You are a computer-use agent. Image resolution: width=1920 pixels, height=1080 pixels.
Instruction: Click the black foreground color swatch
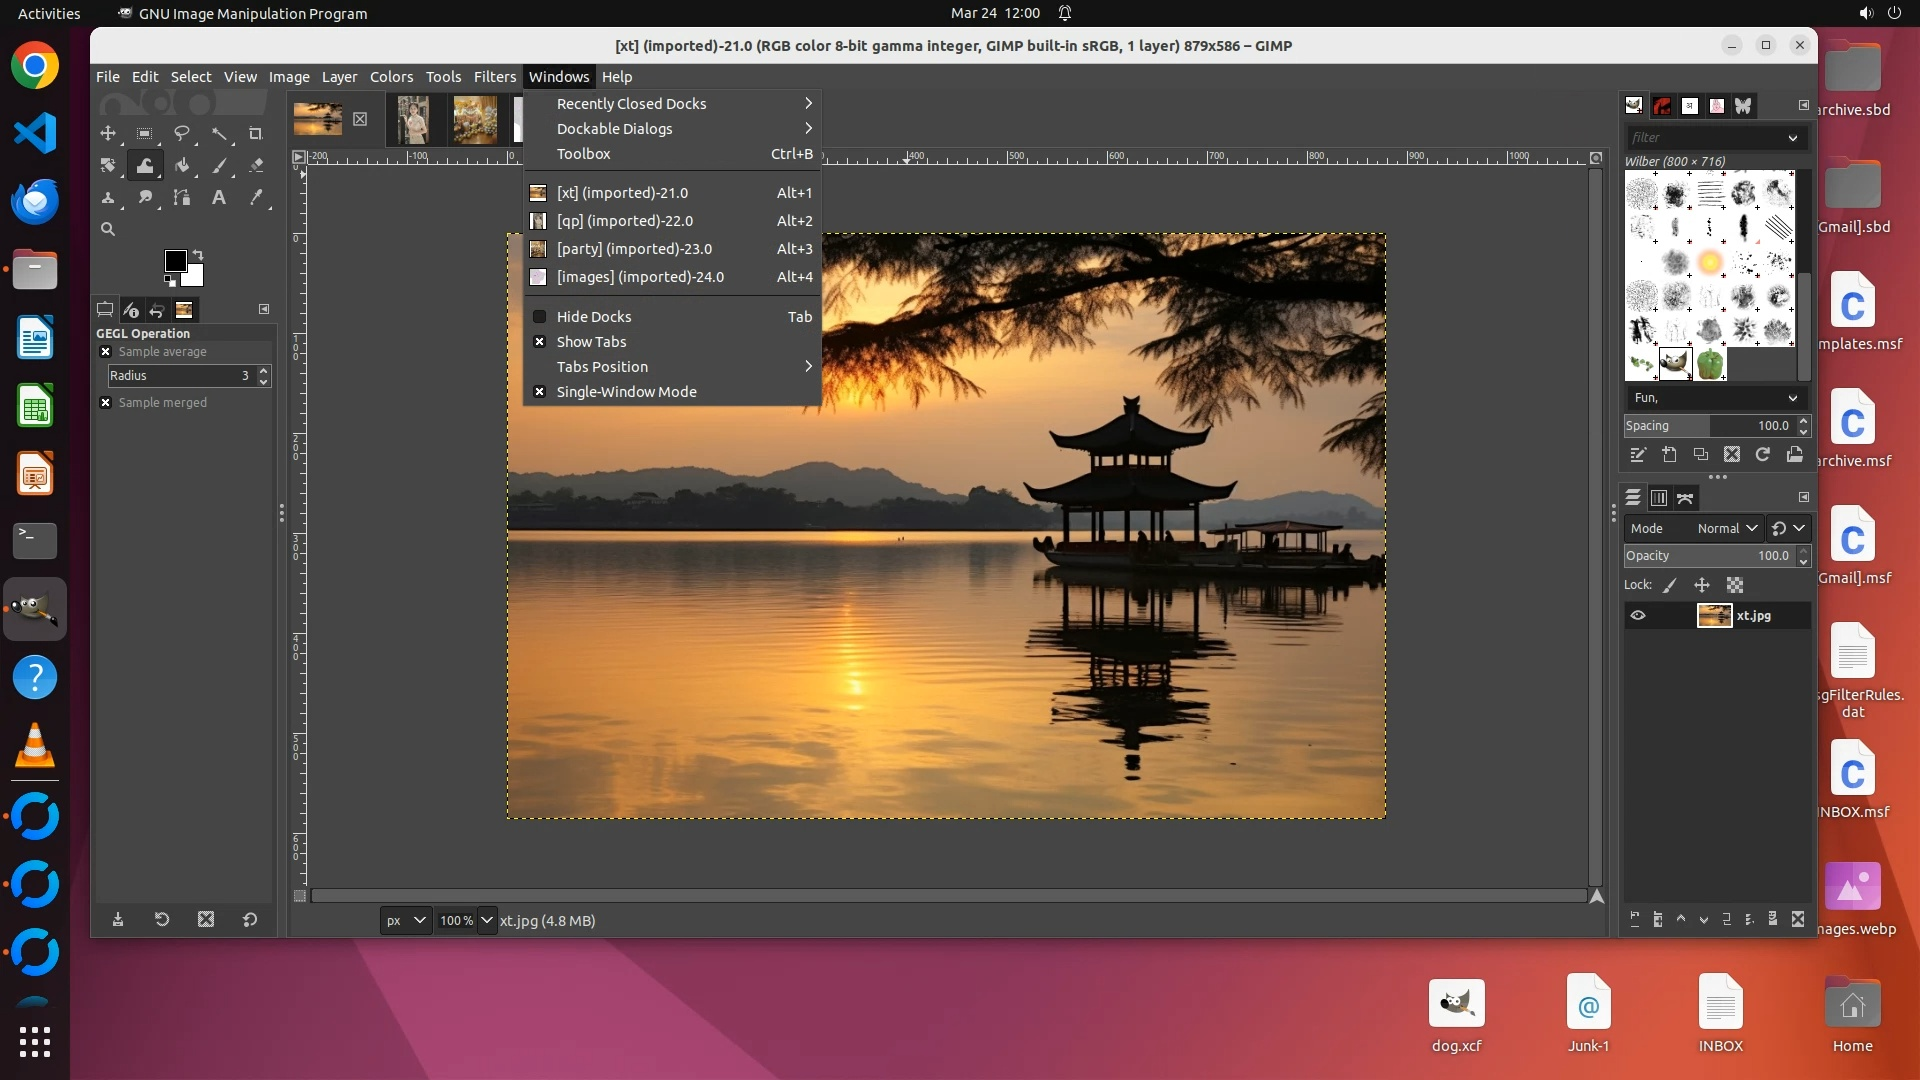tap(175, 261)
